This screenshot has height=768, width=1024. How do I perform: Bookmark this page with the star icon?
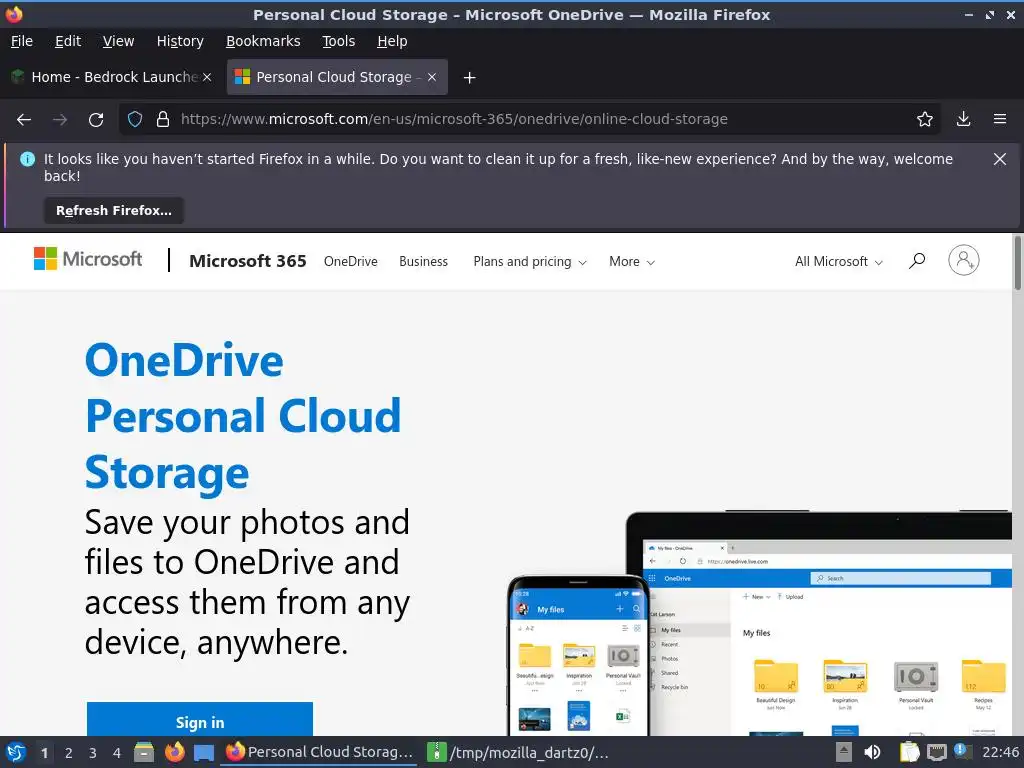click(925, 119)
